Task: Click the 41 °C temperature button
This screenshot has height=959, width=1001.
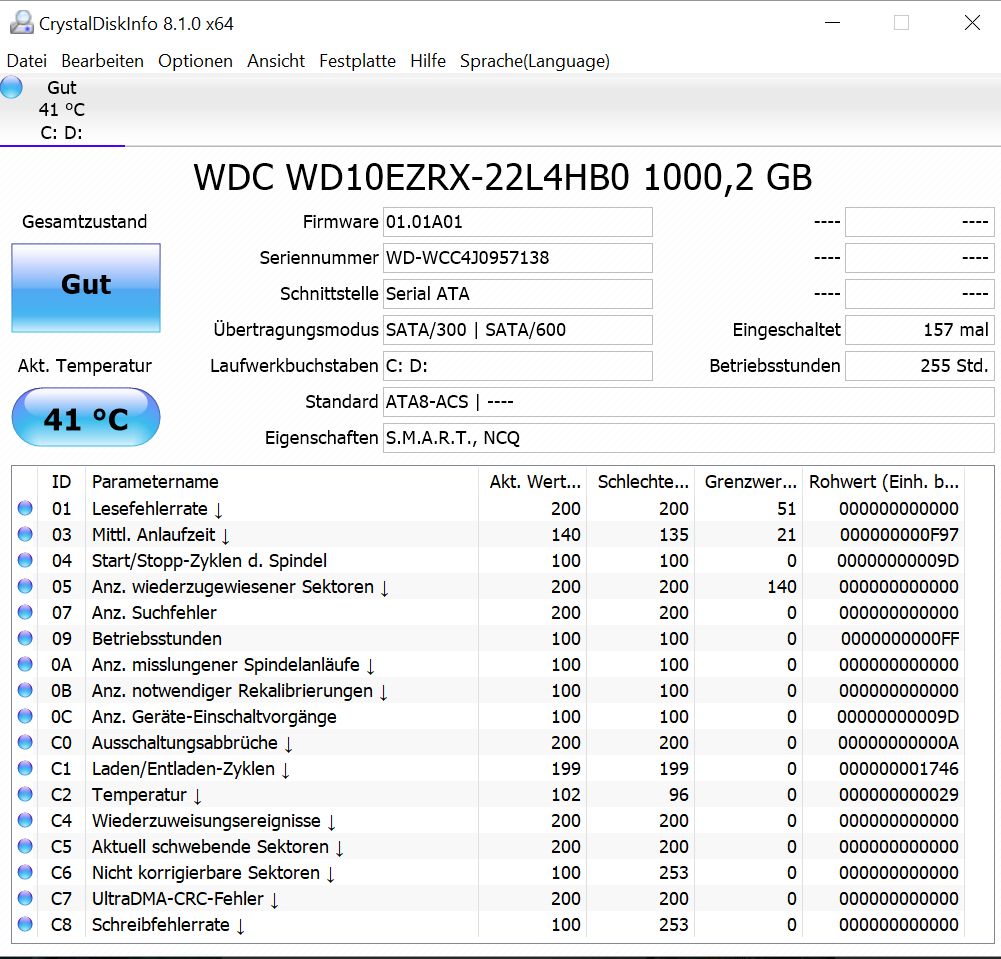Action: [86, 417]
